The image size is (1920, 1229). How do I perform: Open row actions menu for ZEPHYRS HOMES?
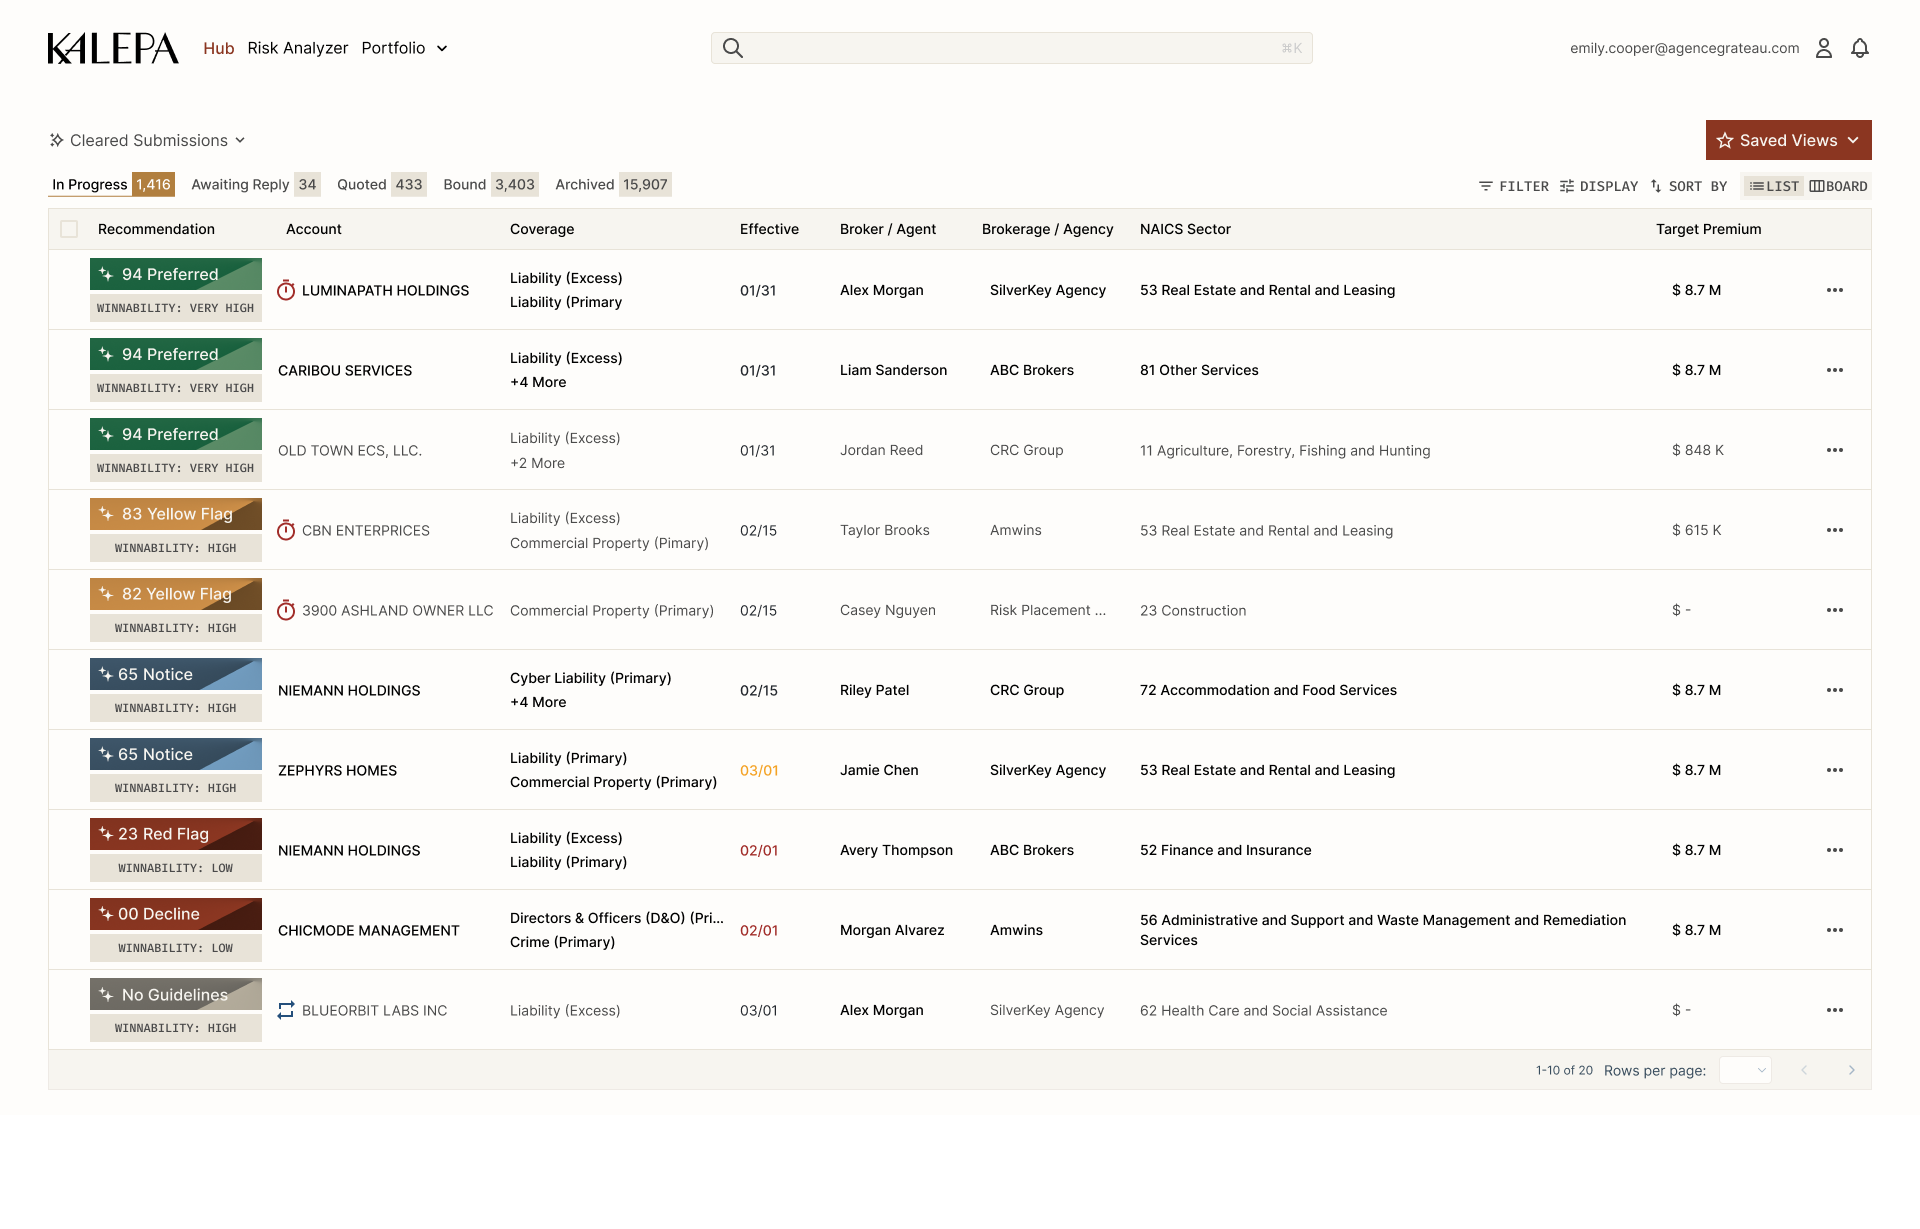click(x=1835, y=770)
